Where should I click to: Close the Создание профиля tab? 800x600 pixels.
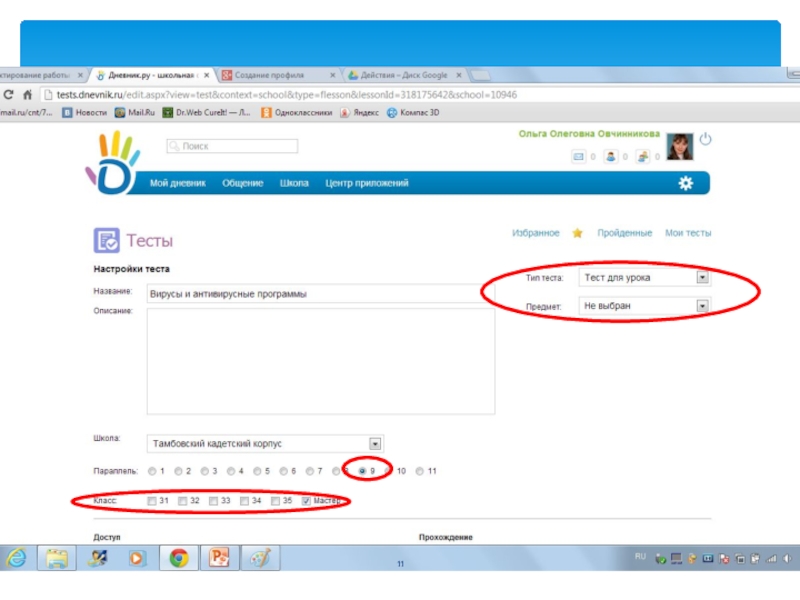(333, 75)
